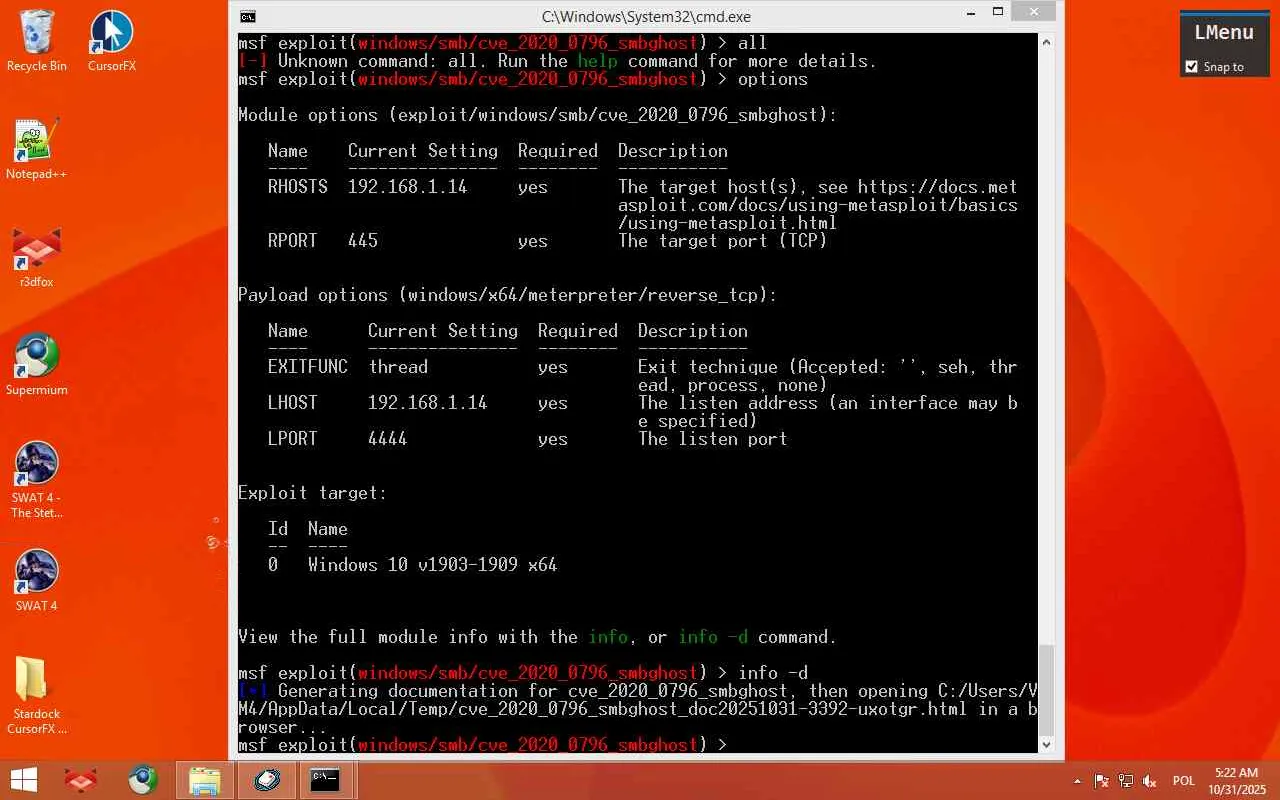Click The target port (TCP) description
This screenshot has width=1280, height=800.
723,241
